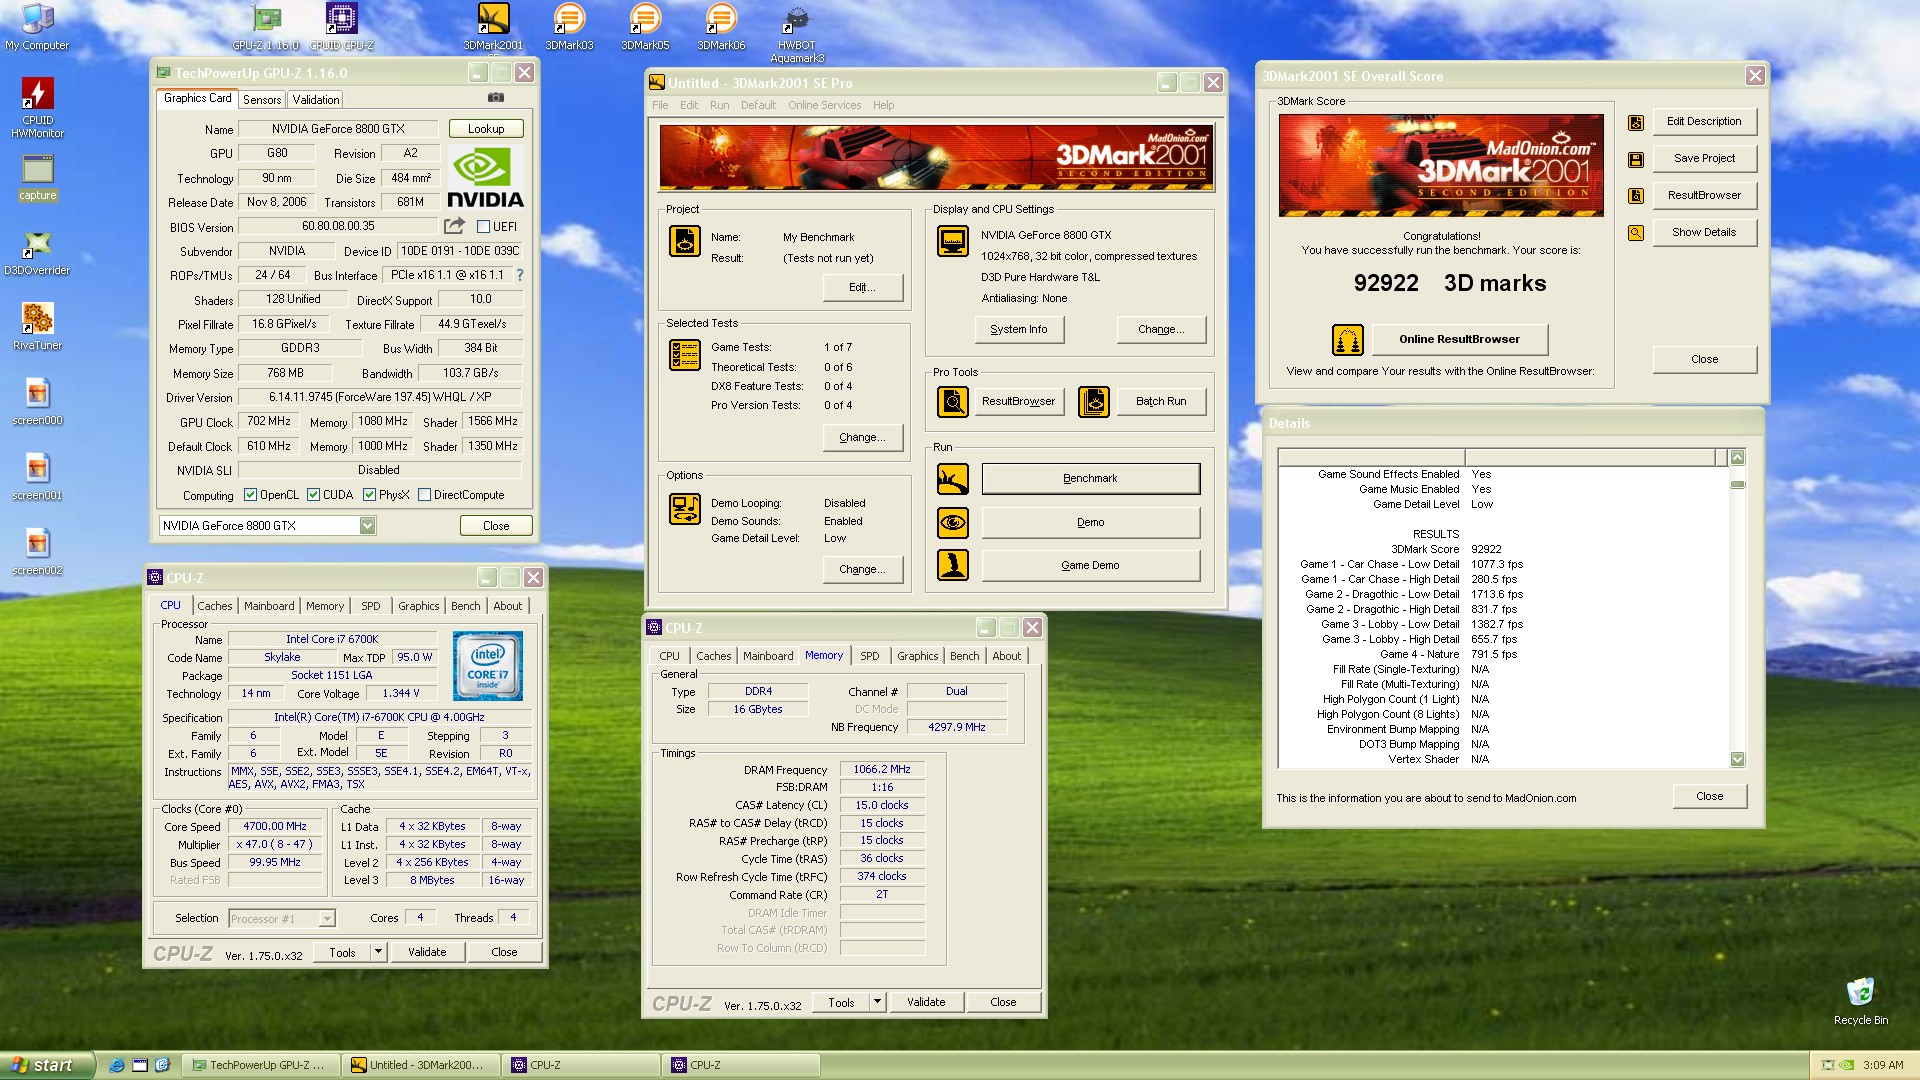Click the Details list scrollbar down arrow

pos(1737,759)
